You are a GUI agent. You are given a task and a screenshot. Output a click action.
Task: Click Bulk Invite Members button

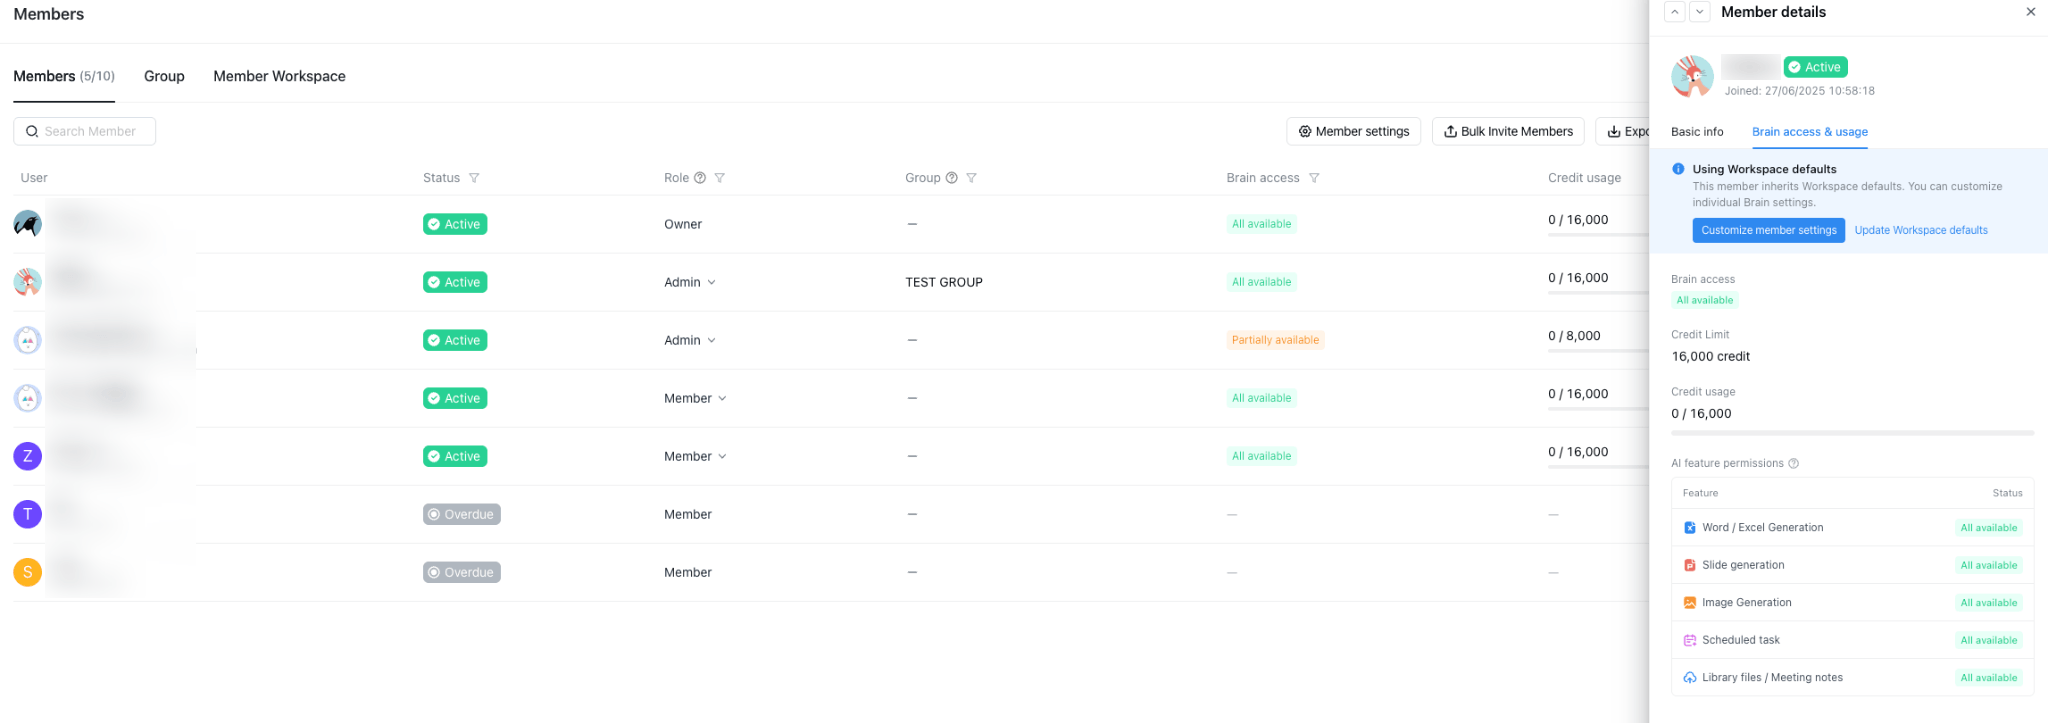click(x=1508, y=131)
